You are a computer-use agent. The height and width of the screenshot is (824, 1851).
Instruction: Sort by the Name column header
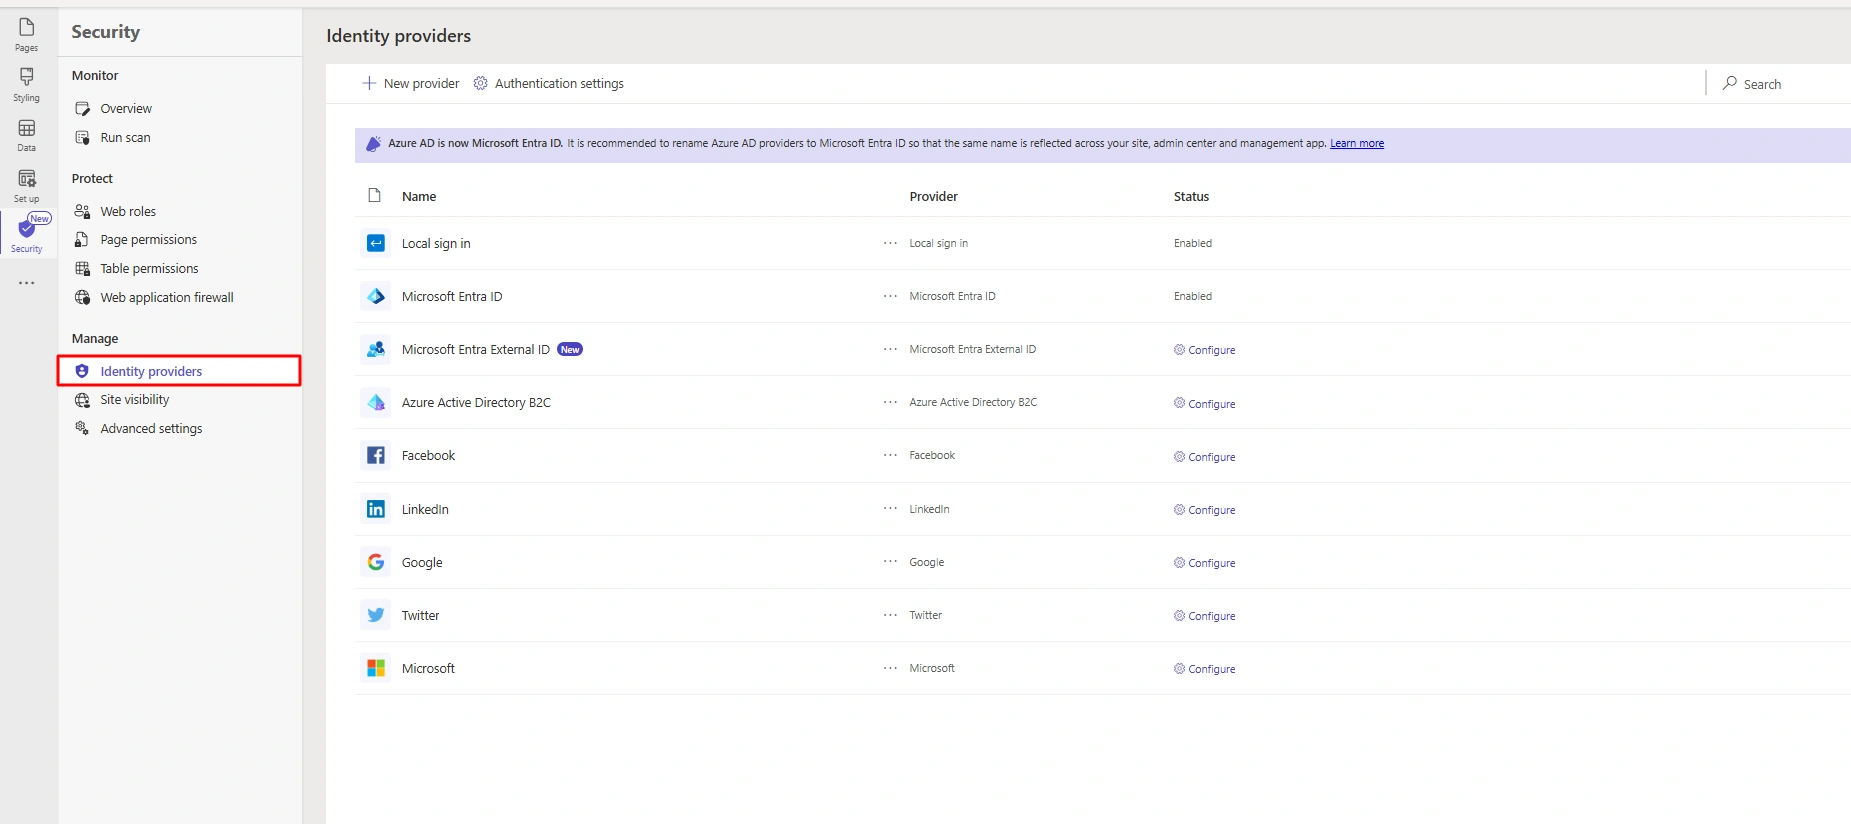(x=419, y=196)
